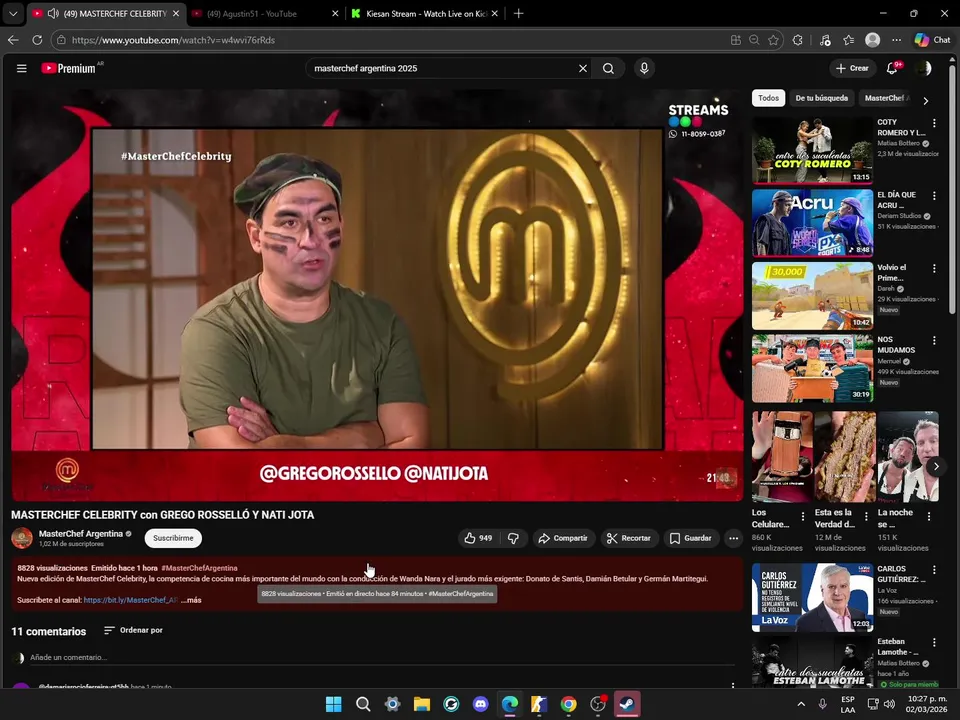Screen dimensions: 960x720
Task: Open the YouTube account avatar menu
Action: [x=924, y=69]
